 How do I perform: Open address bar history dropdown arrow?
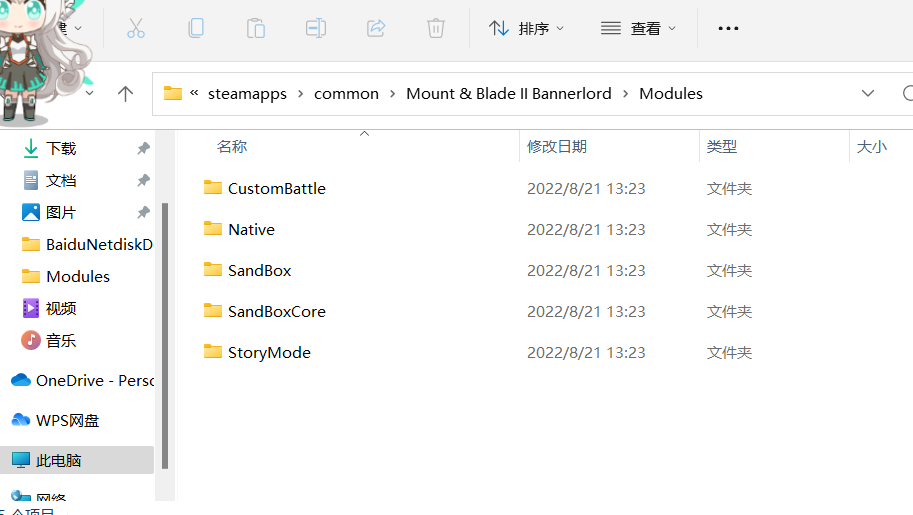(x=868, y=94)
